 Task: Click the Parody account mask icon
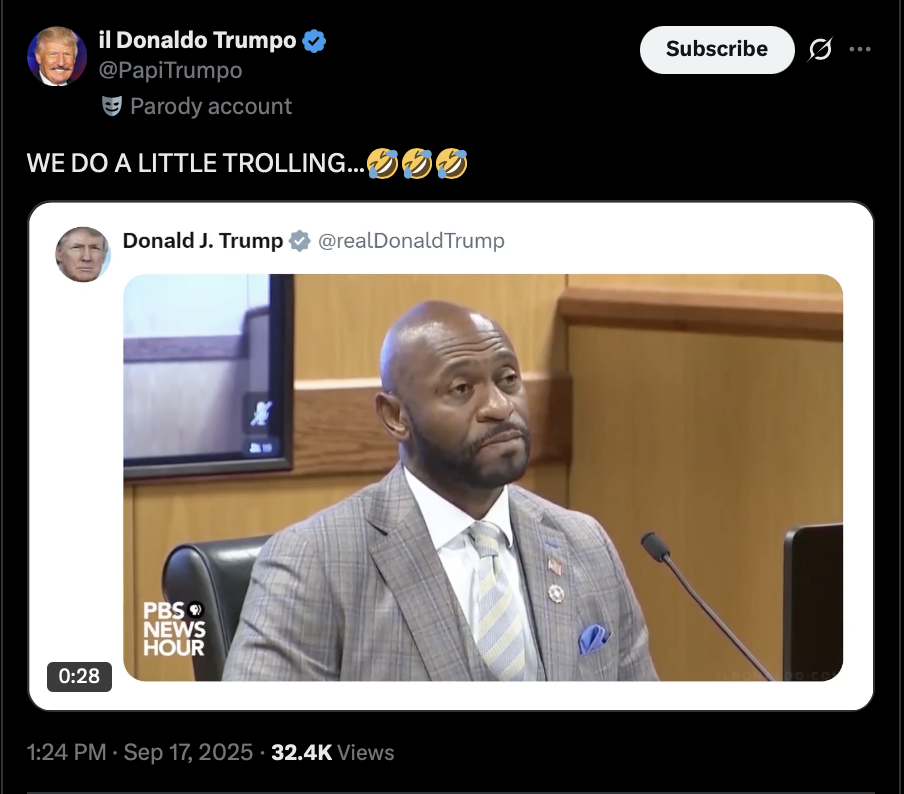(112, 106)
